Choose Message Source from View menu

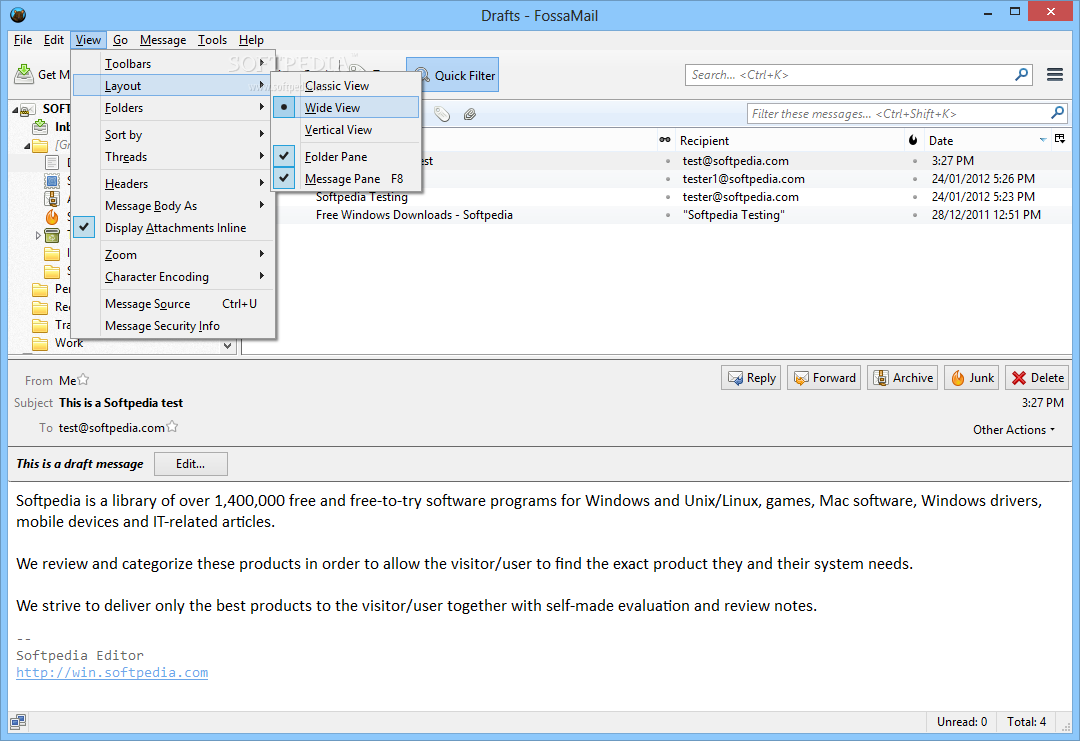point(174,304)
